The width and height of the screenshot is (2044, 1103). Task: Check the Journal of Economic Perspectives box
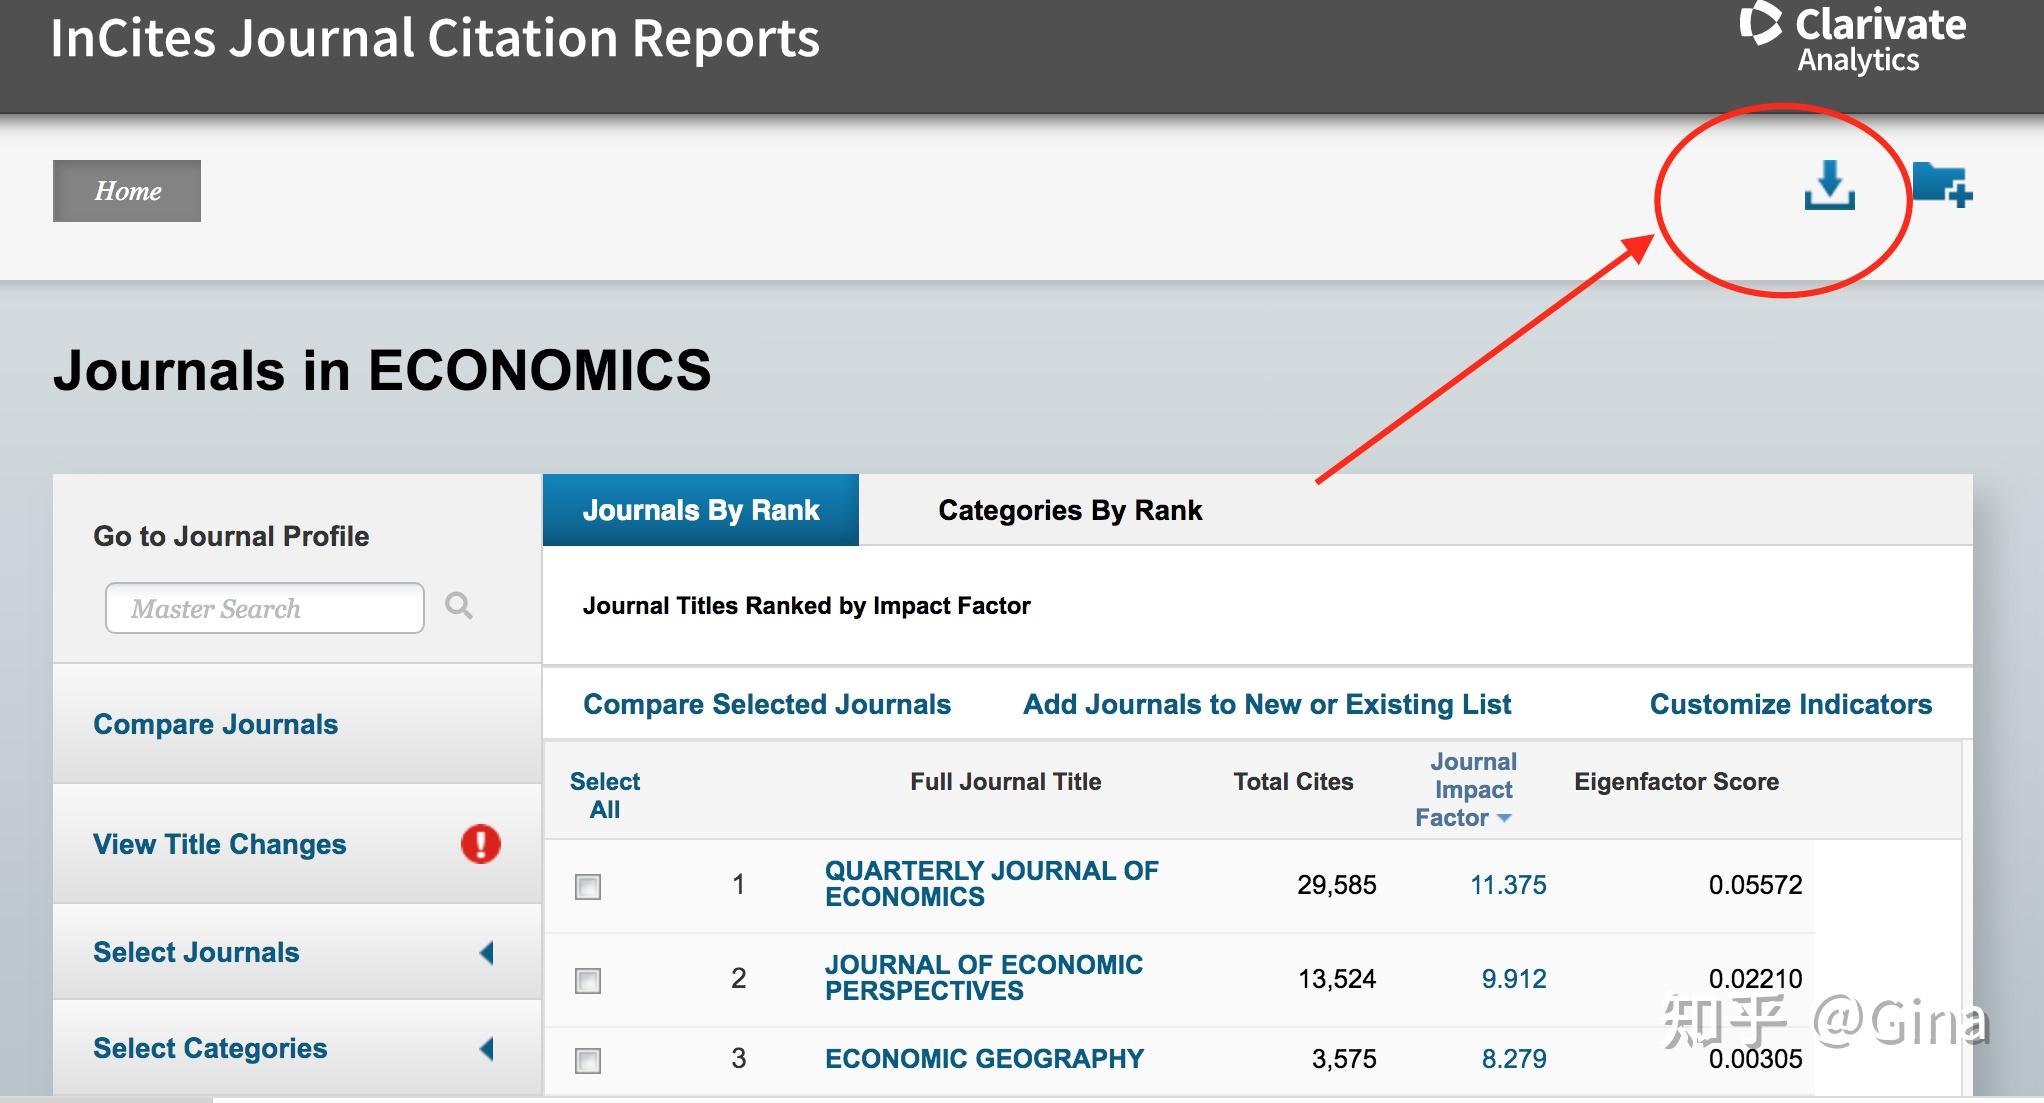tap(588, 980)
